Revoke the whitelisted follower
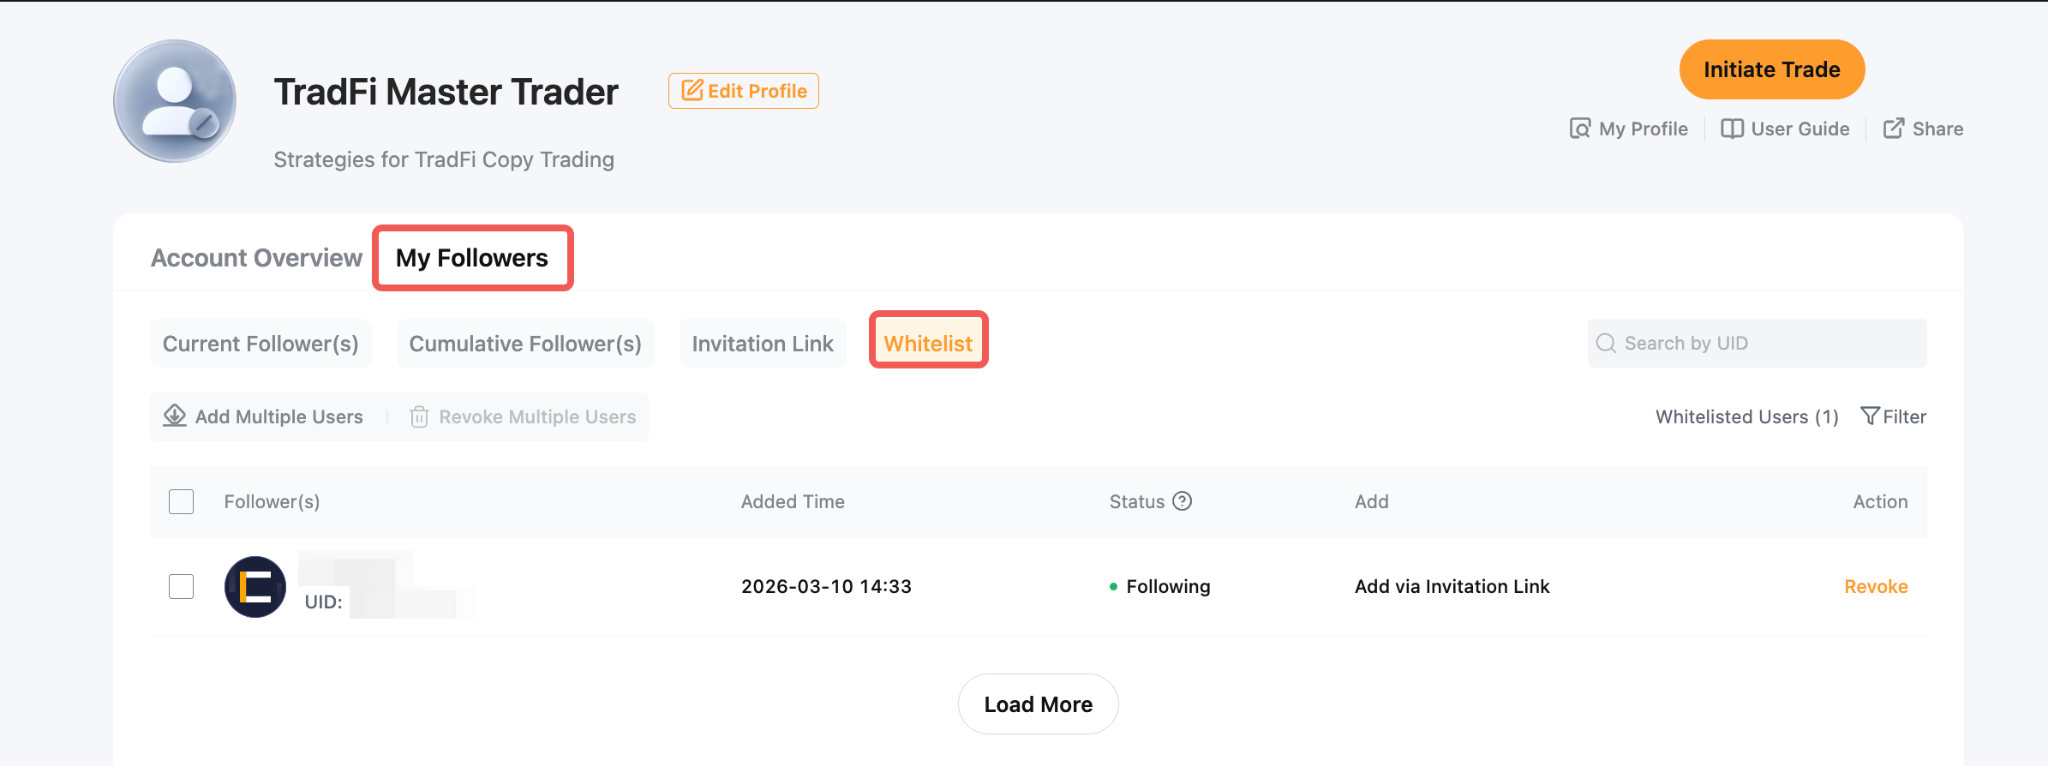Screen dimensions: 2048x766 coord(1875,587)
